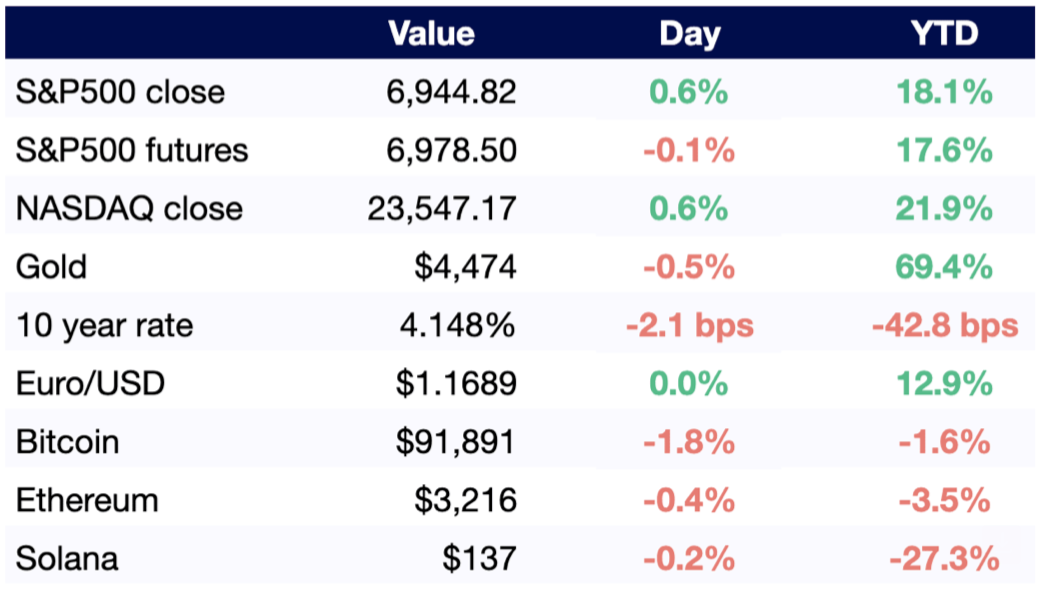Select the S&P500 futures row label
Image resolution: width=1042 pixels, height=591 pixels.
132,151
